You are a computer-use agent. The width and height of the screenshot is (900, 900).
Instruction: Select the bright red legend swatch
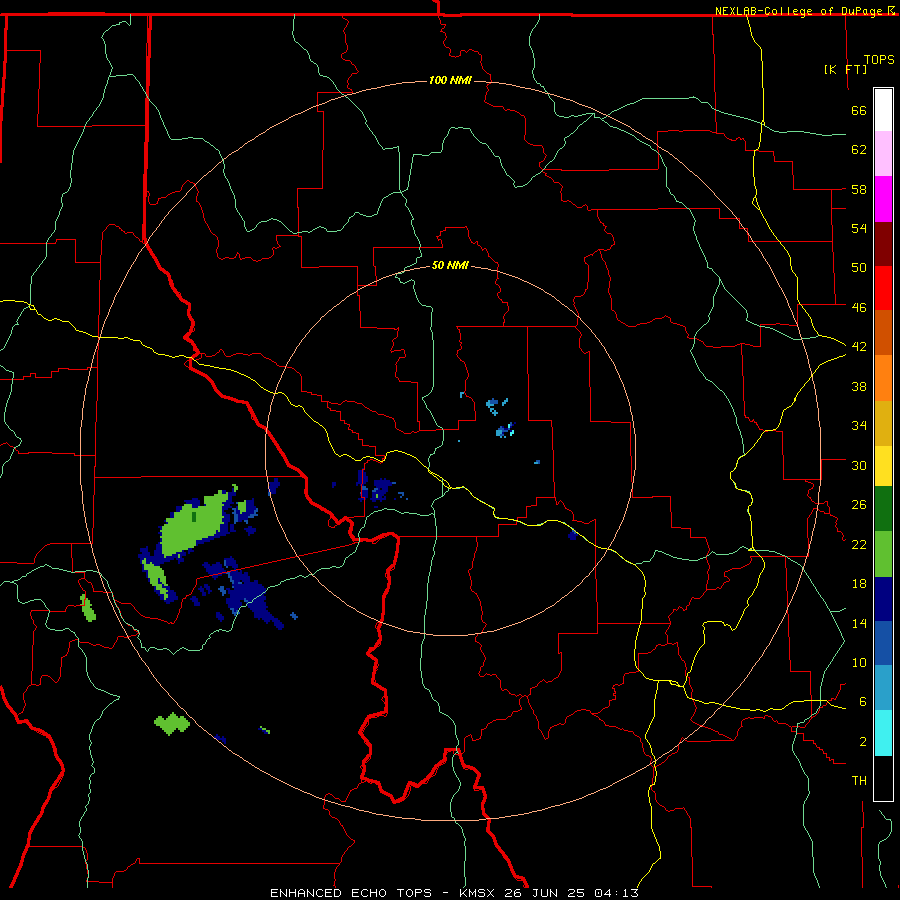click(x=883, y=288)
